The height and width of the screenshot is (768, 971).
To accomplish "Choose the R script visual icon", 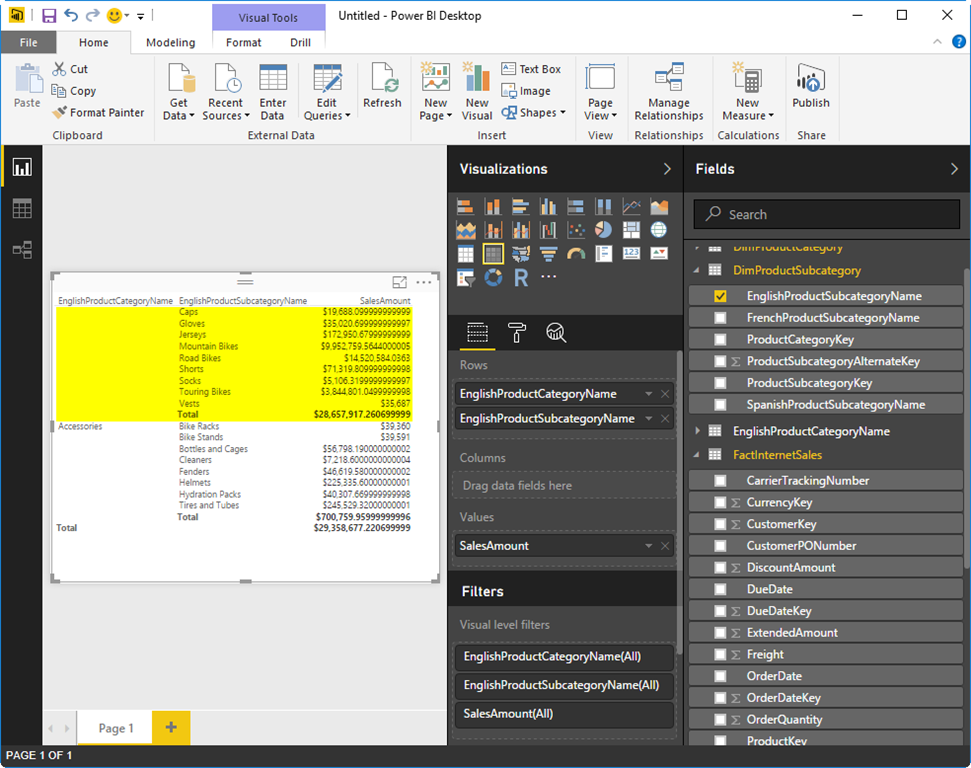I will coord(521,278).
